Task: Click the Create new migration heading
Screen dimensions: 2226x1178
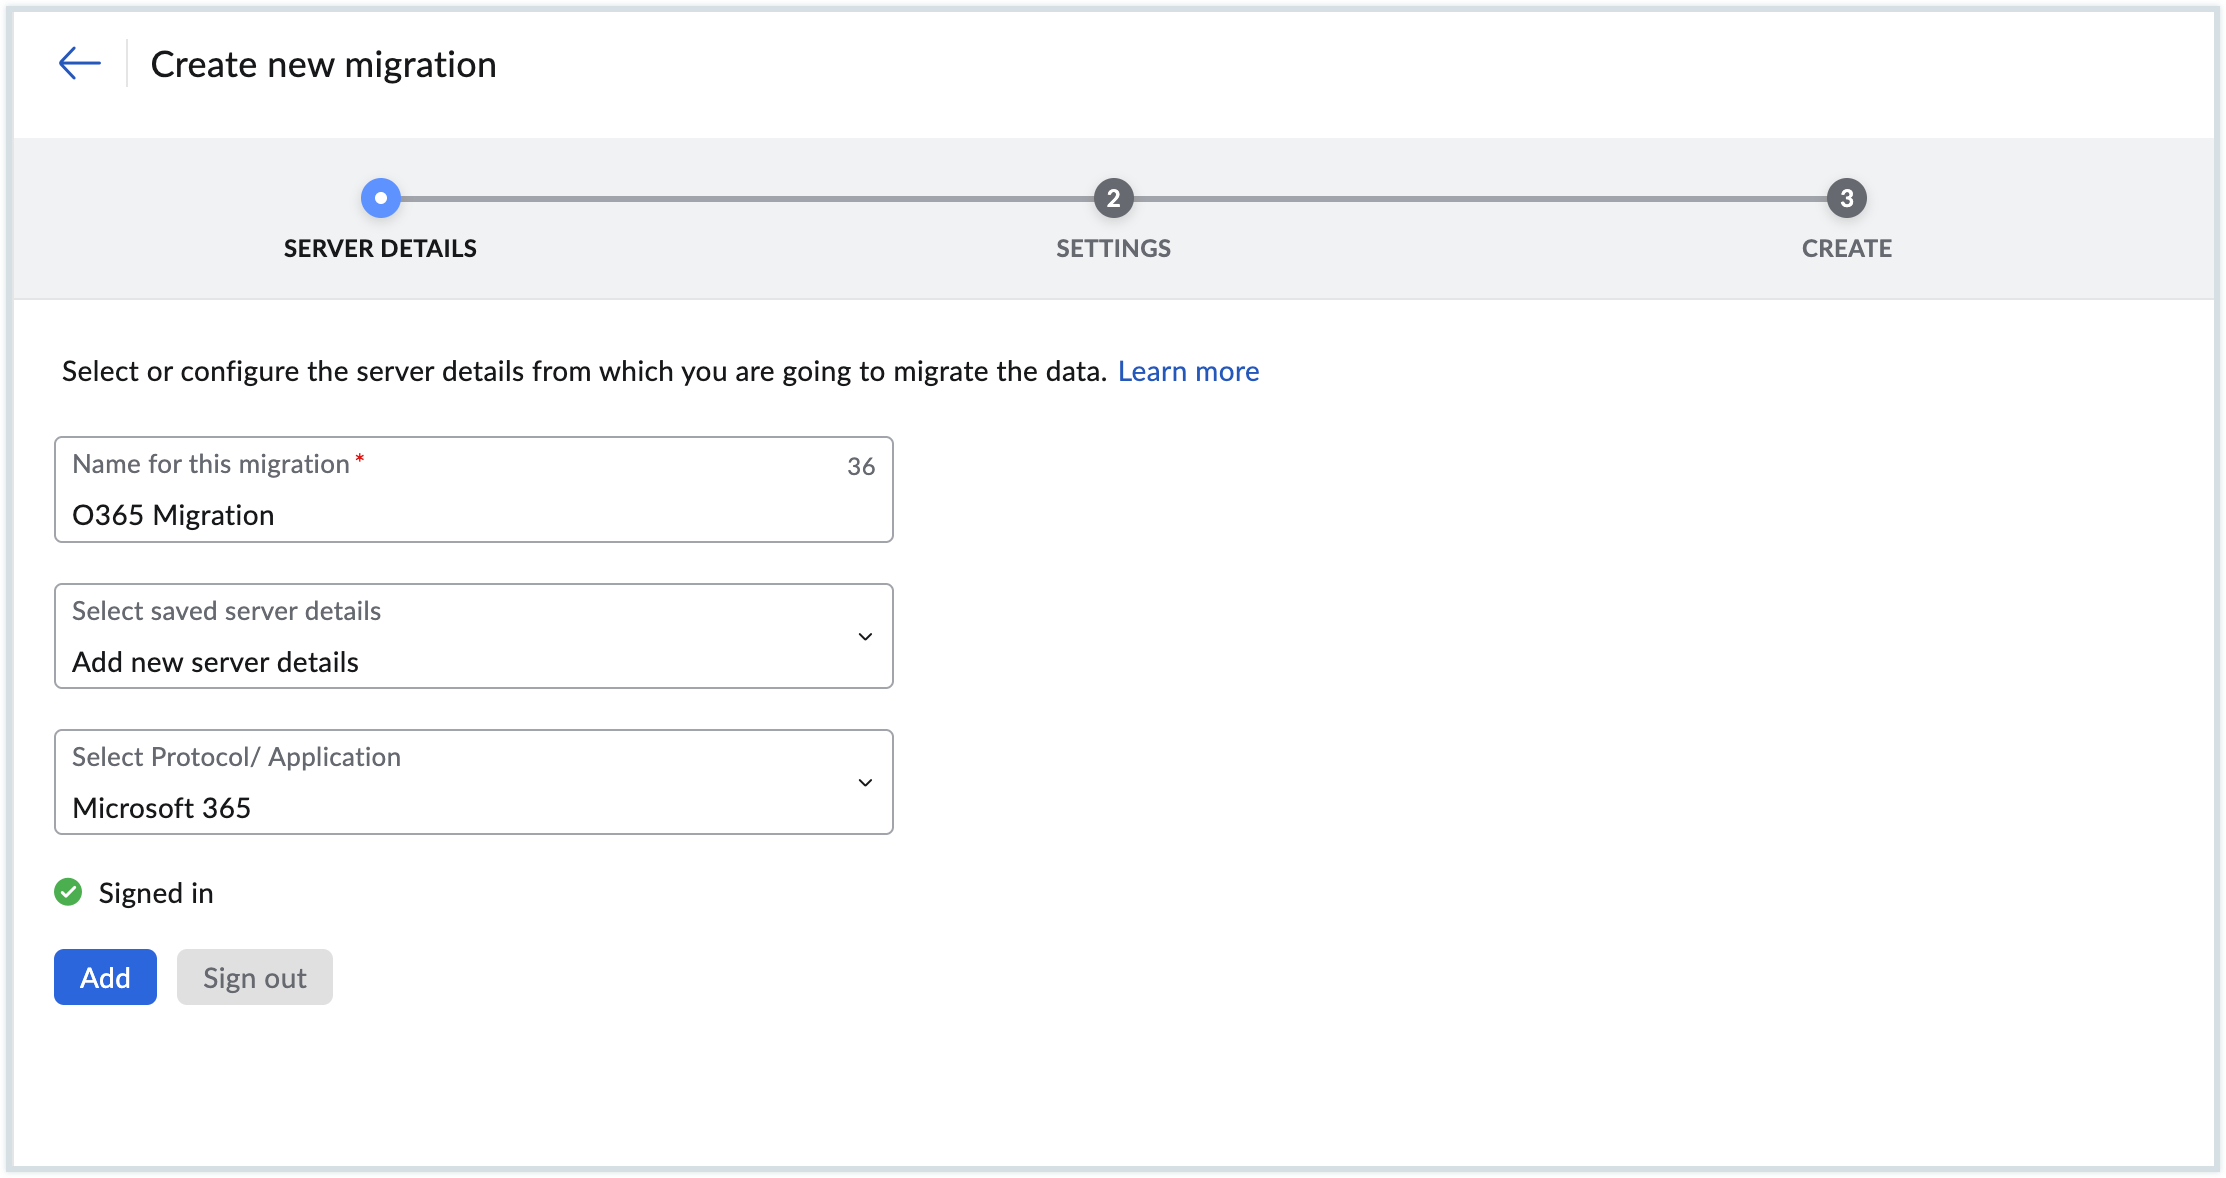Action: coord(323,64)
